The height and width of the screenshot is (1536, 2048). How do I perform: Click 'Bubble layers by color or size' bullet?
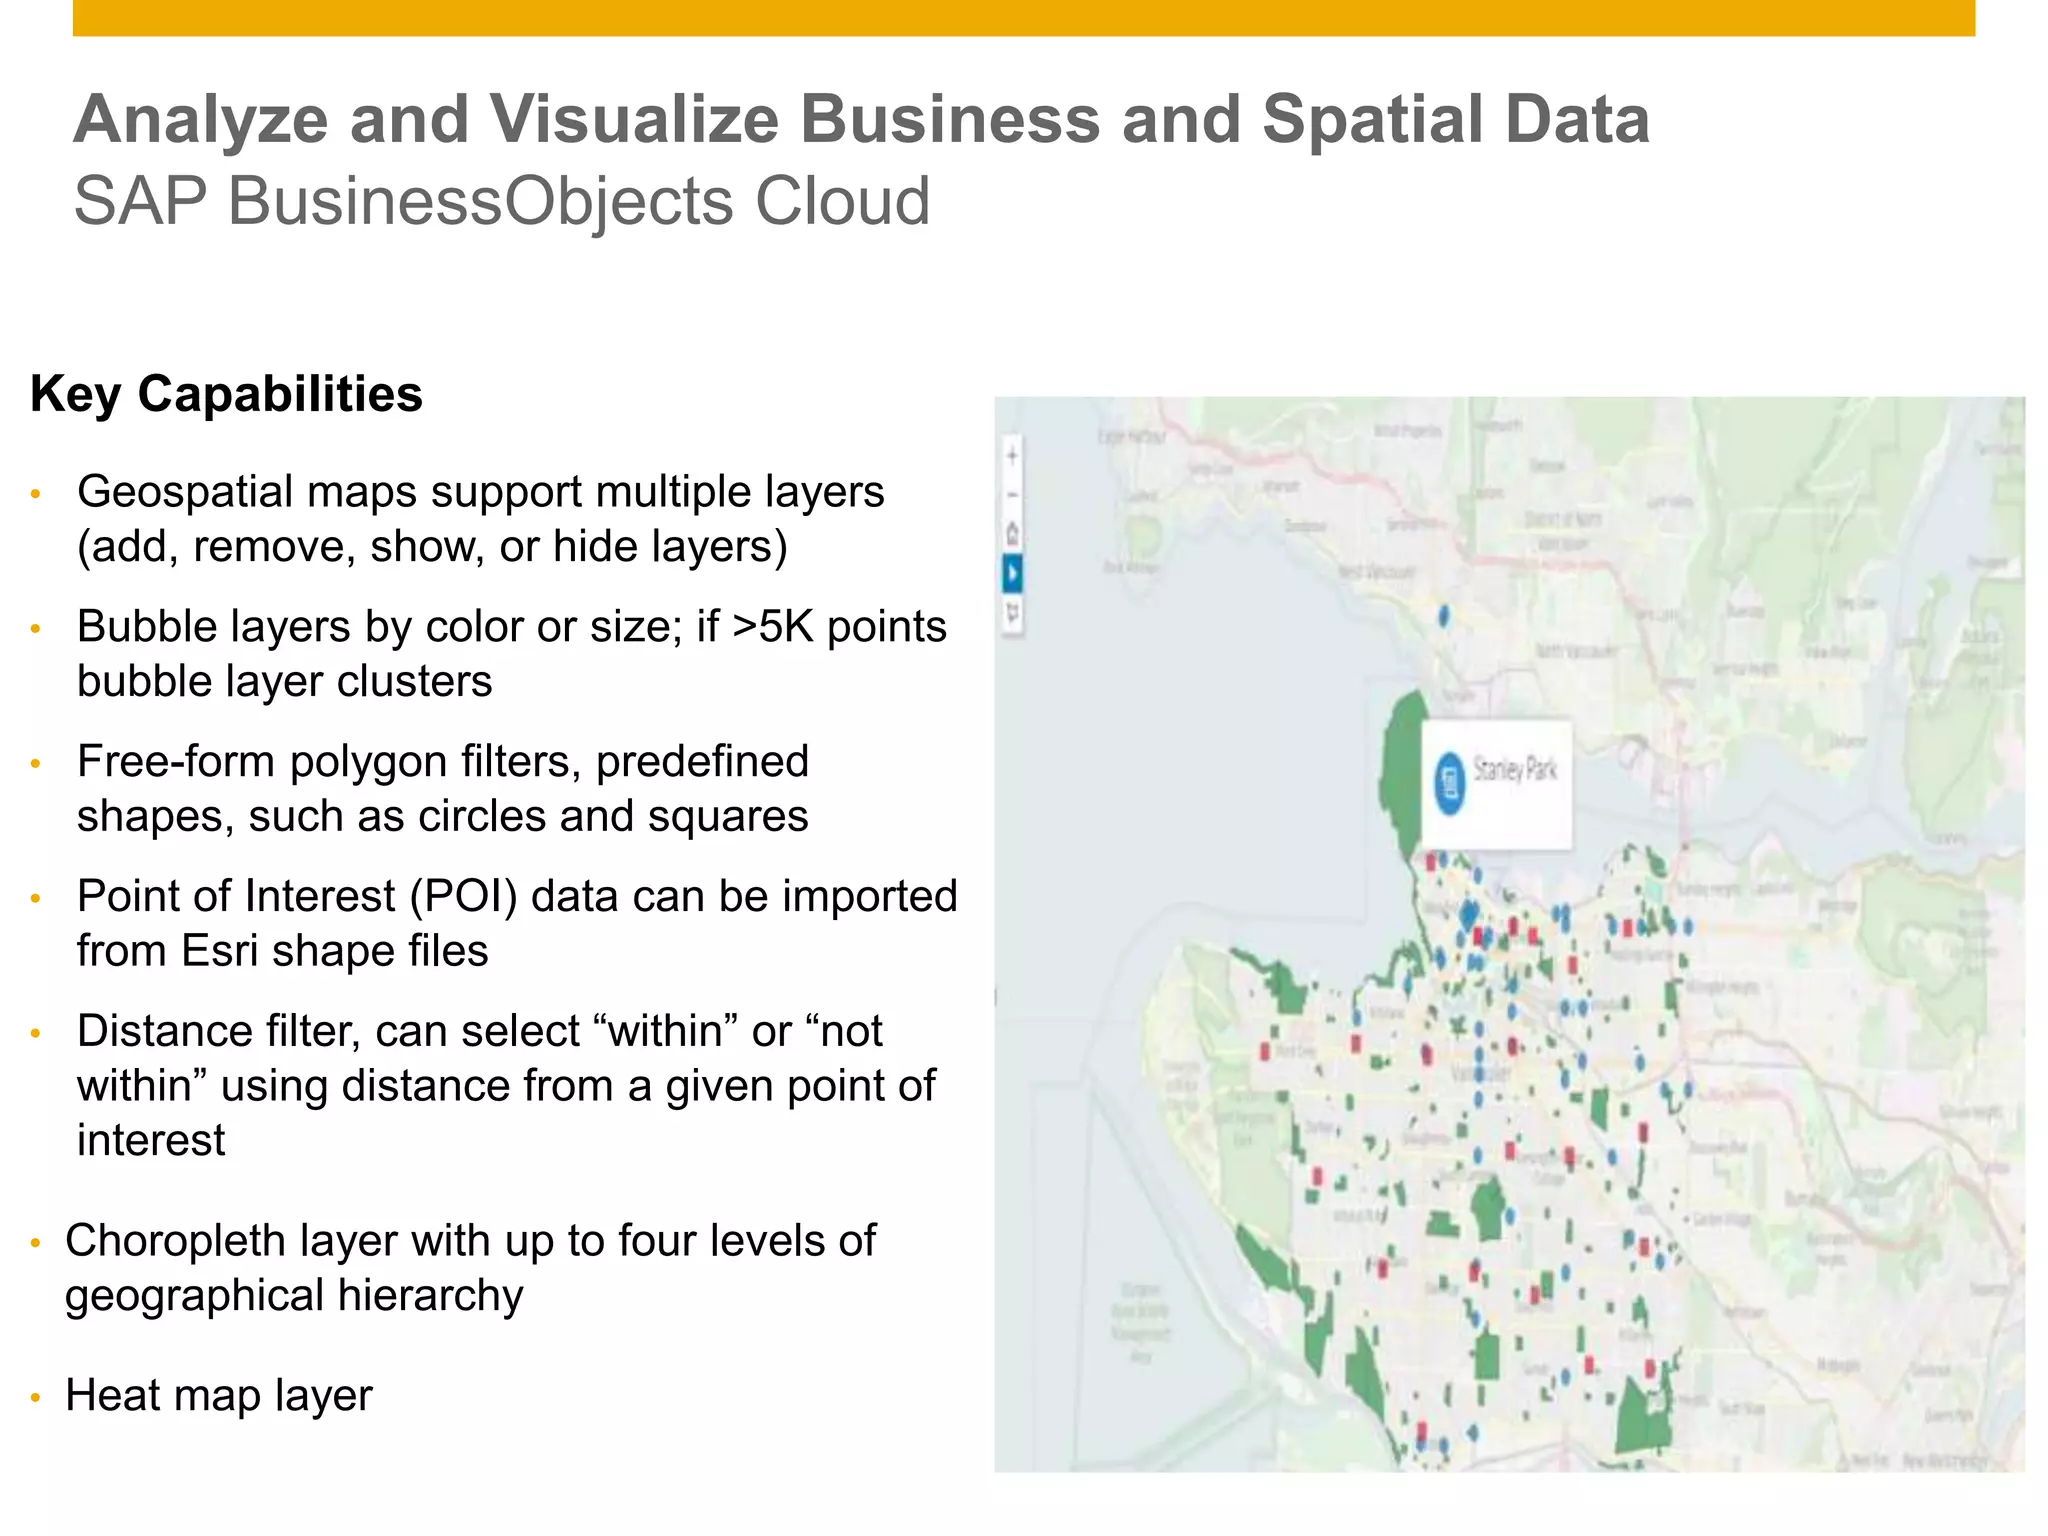pos(511,654)
